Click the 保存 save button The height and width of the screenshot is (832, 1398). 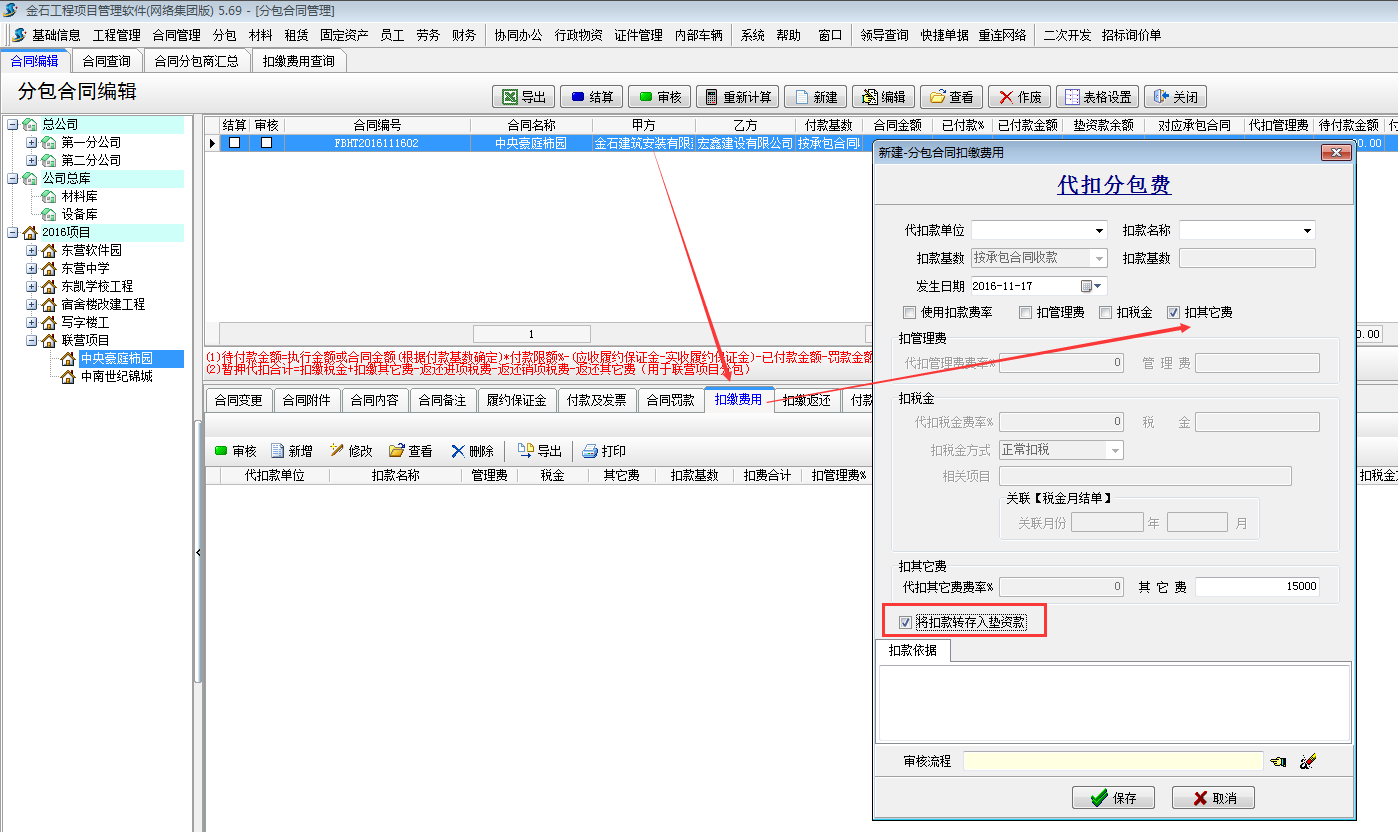(x=1113, y=798)
